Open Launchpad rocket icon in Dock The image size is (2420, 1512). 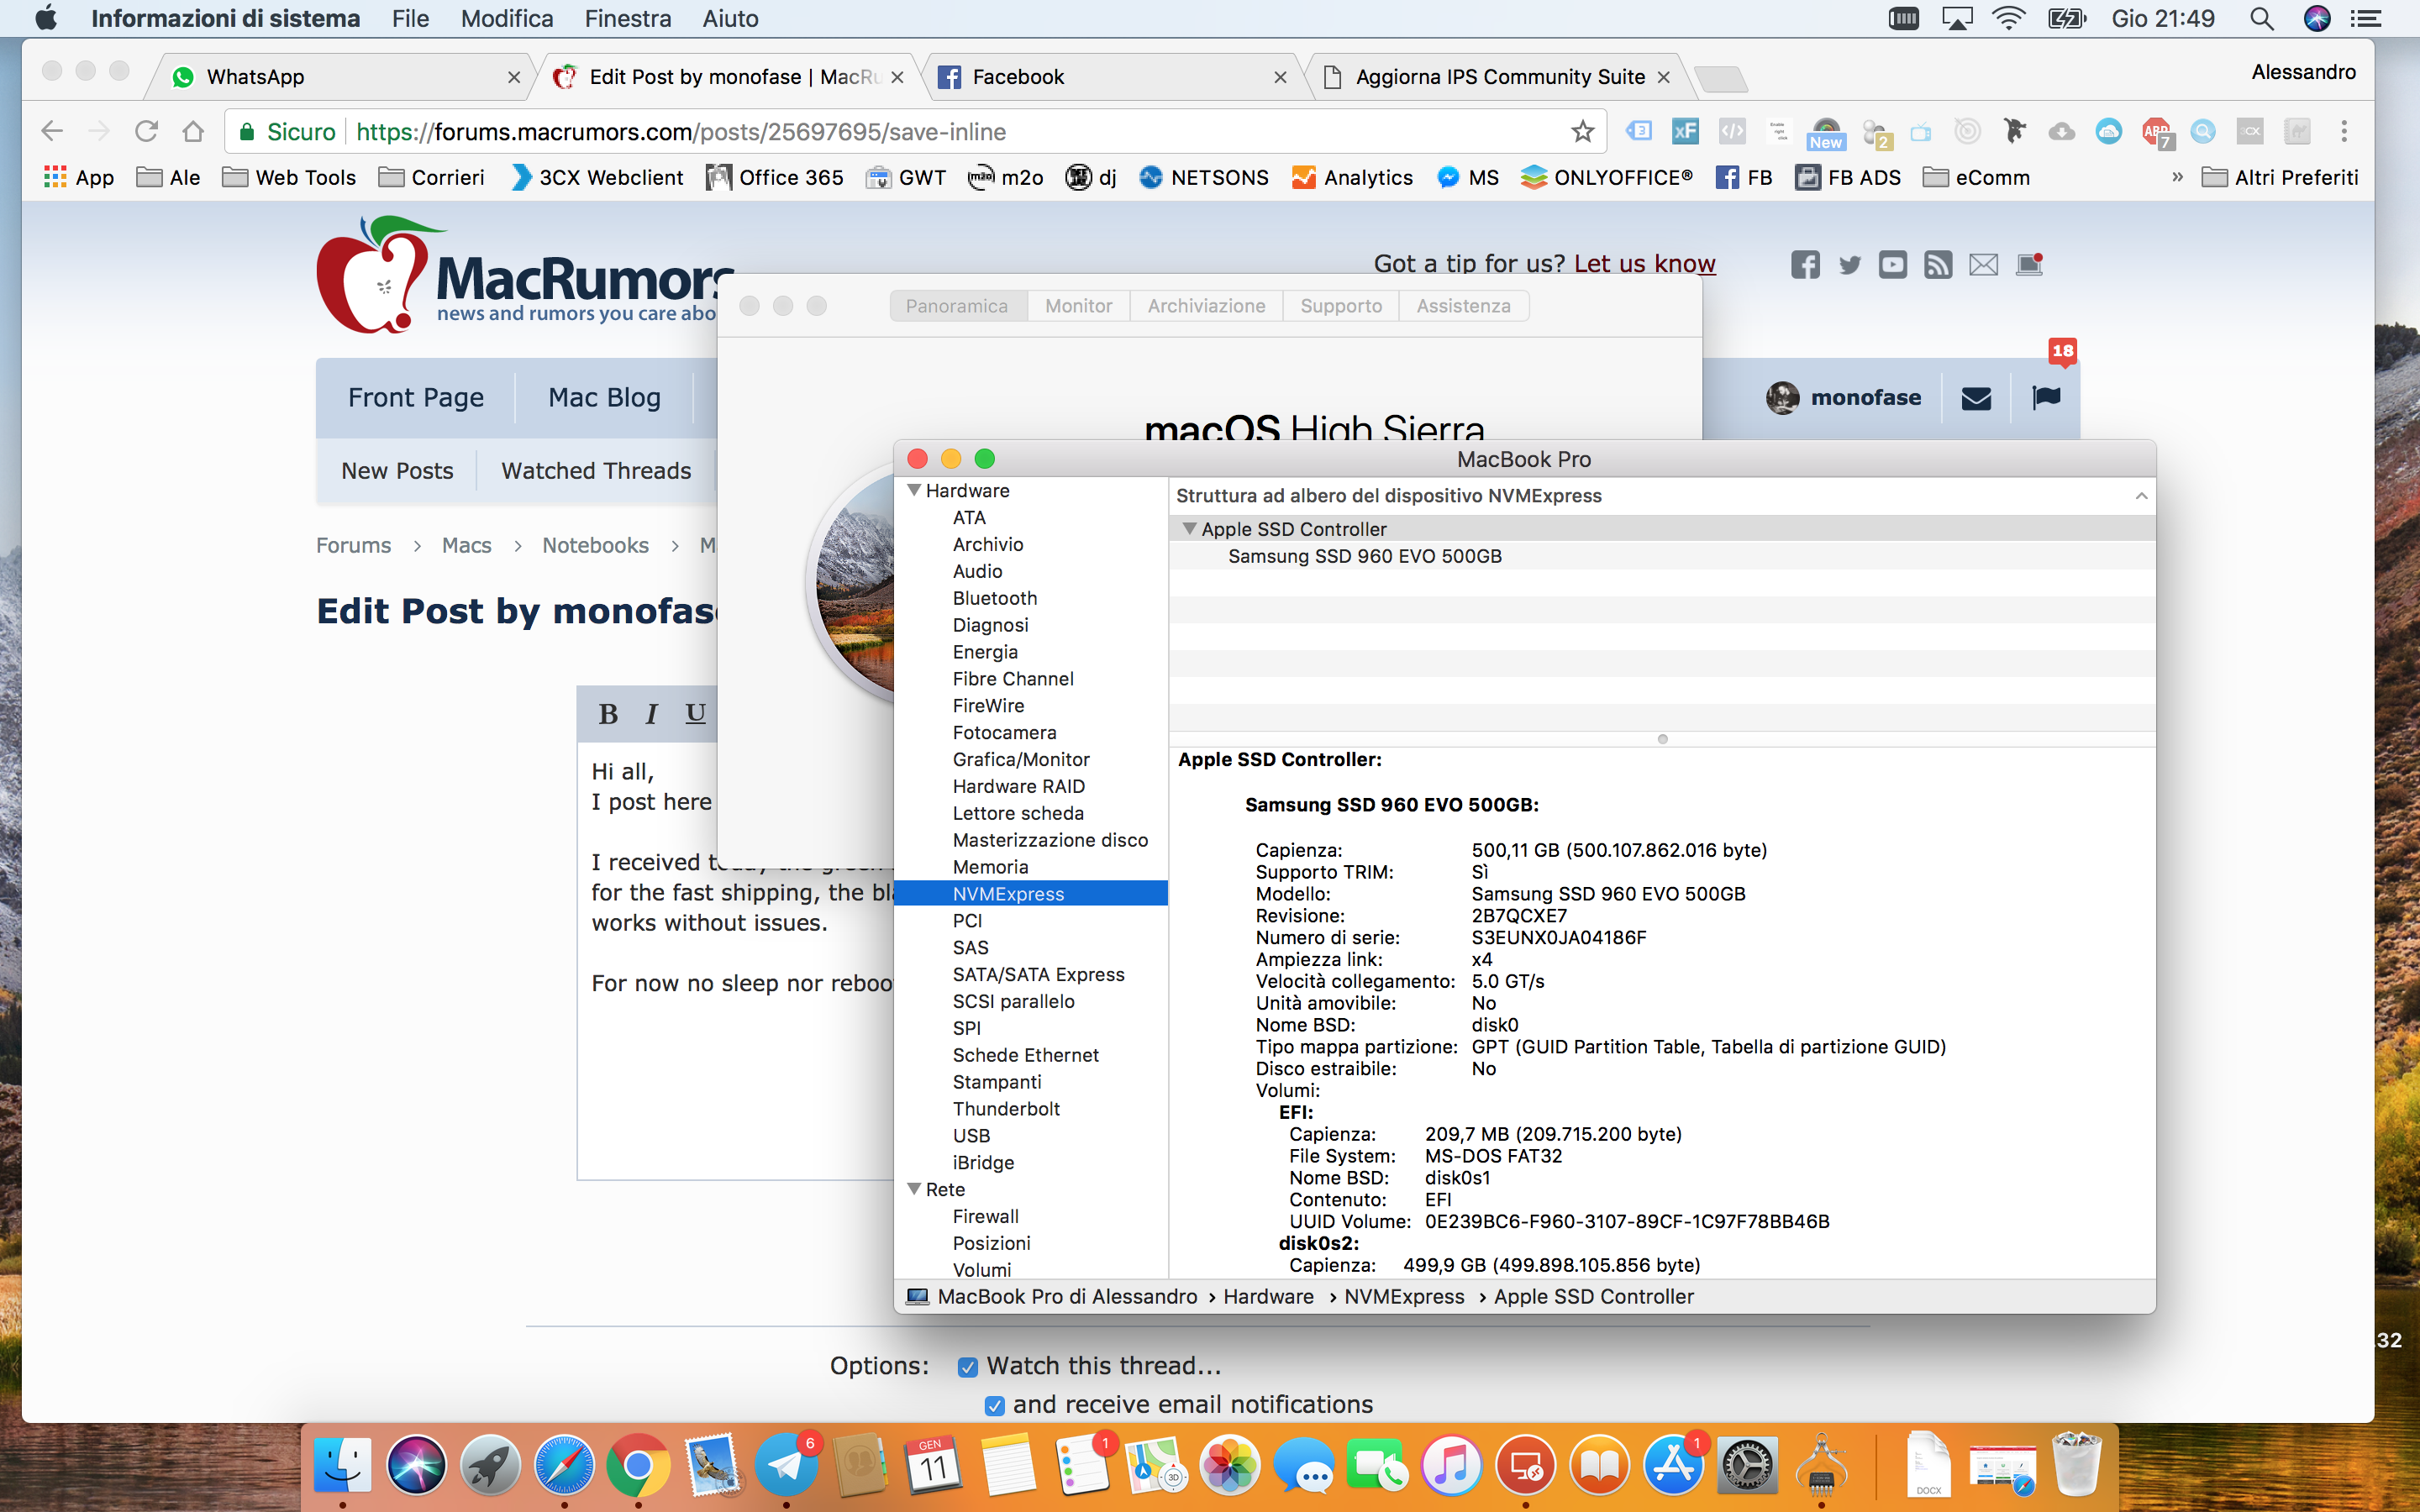tap(490, 1465)
